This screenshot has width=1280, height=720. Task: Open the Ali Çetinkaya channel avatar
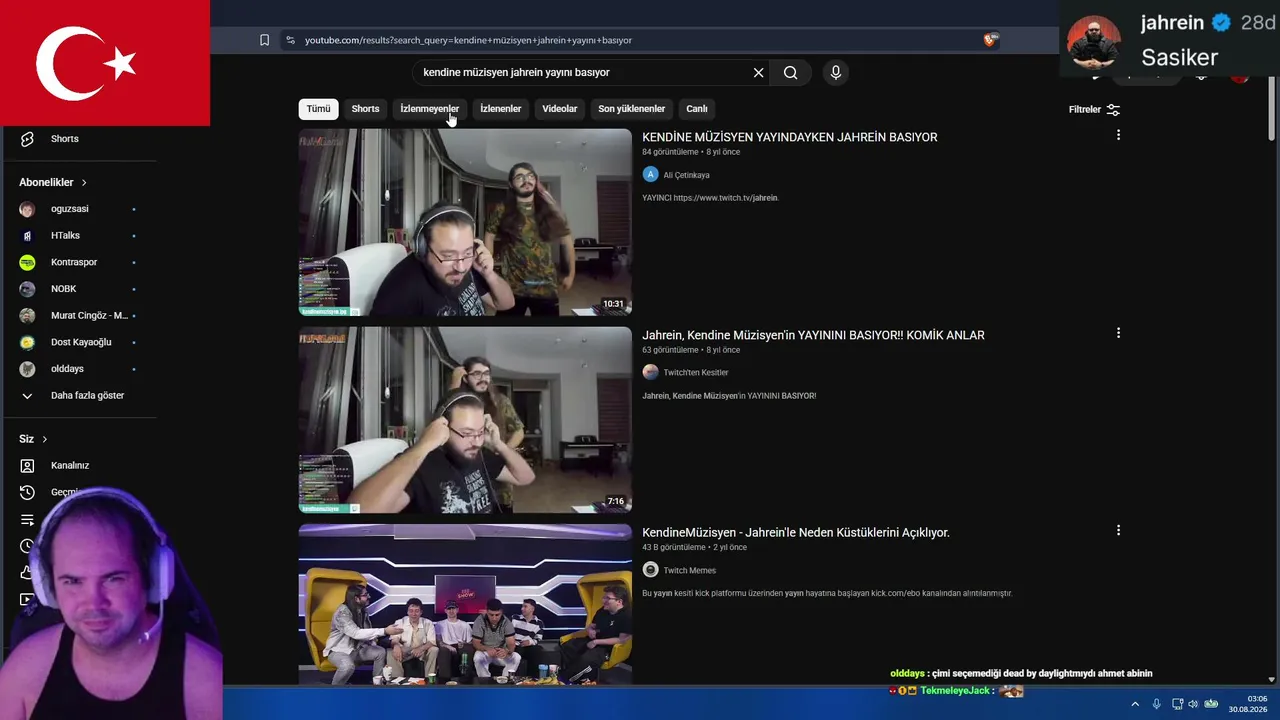pos(650,175)
